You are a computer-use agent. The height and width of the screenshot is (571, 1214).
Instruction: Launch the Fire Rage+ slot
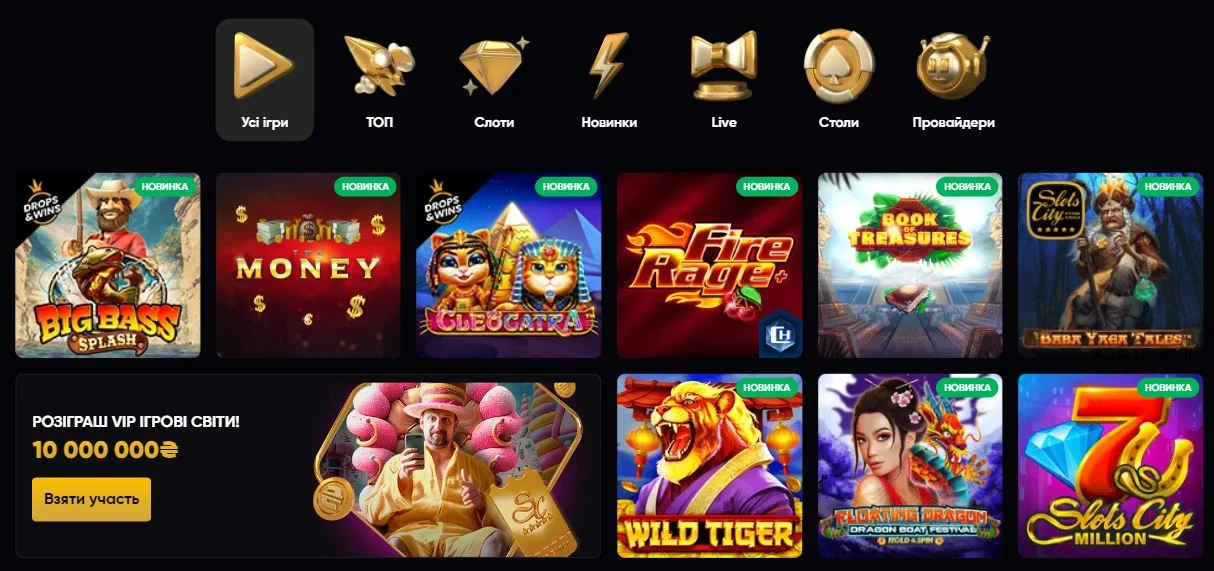710,265
